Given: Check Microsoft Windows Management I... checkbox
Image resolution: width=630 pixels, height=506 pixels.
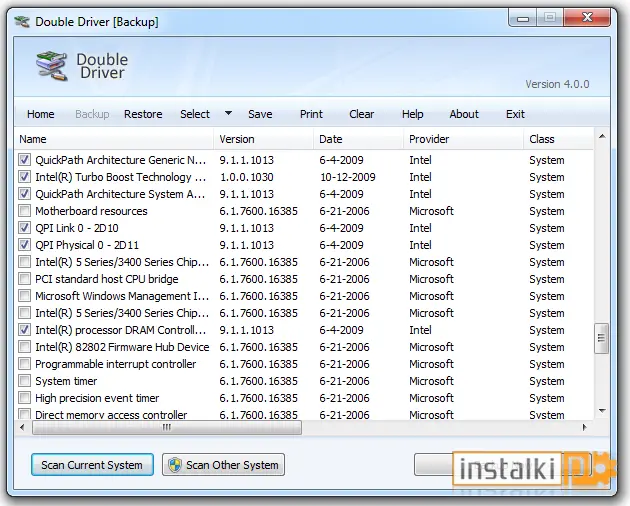Looking at the screenshot, I should tap(24, 296).
